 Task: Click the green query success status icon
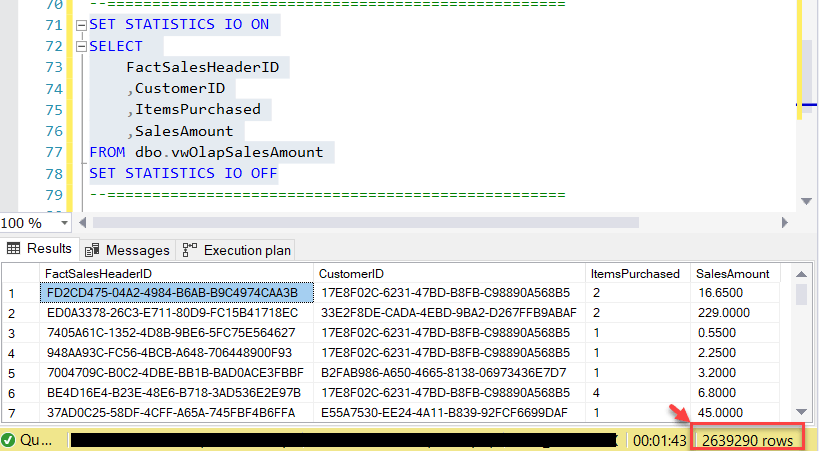[x=8, y=440]
